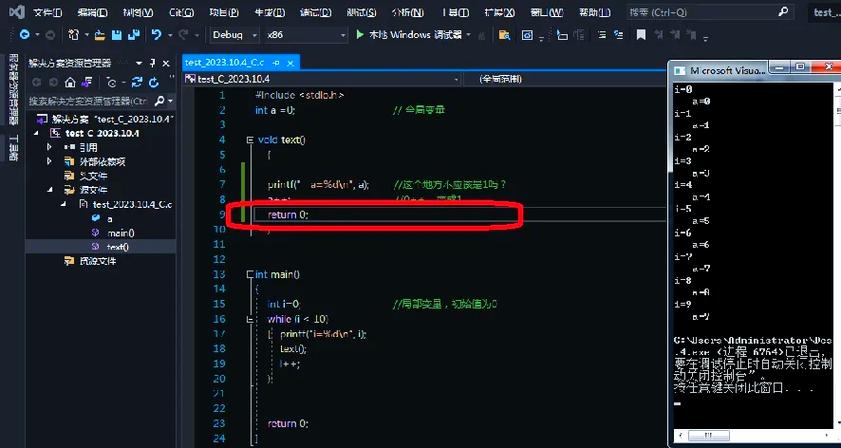Expand the External Dependencies node
This screenshot has width=841, height=448.
point(49,161)
